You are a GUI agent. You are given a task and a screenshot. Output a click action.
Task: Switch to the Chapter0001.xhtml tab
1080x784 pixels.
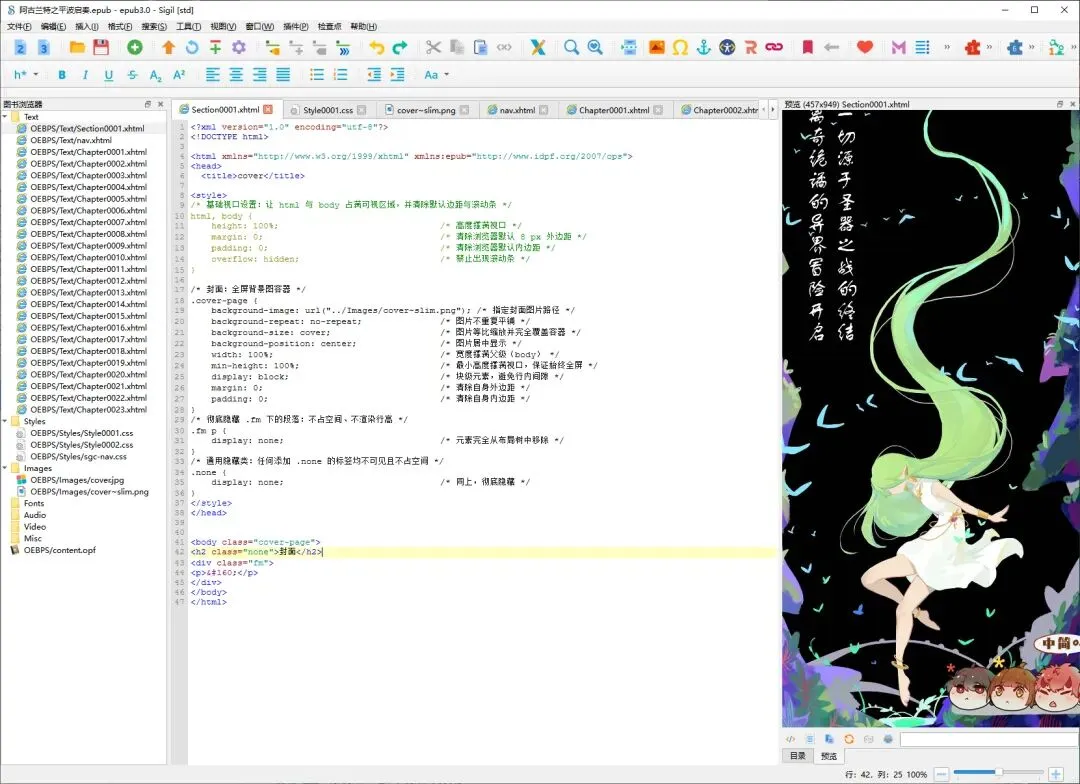point(613,110)
